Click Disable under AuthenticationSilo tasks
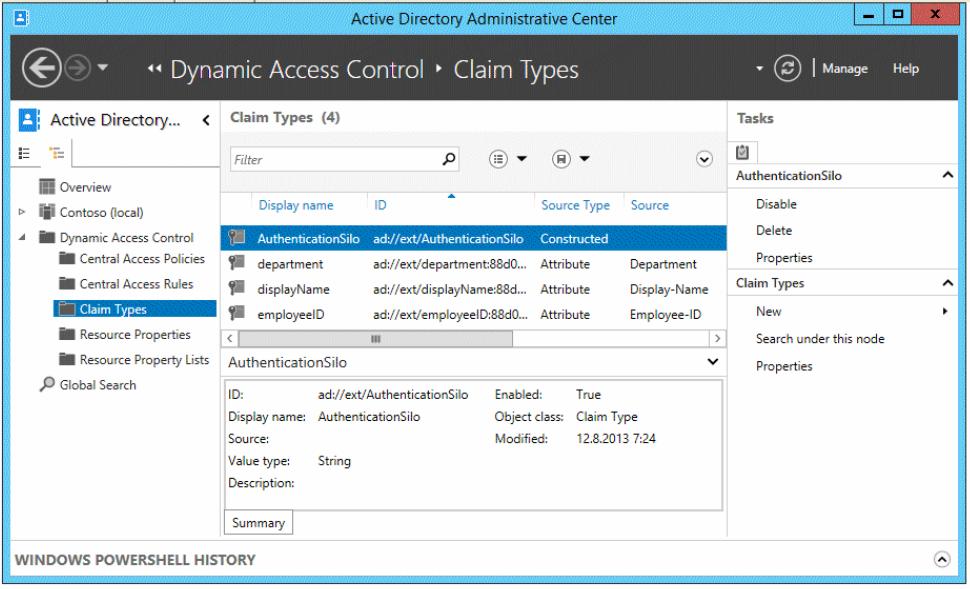The height and width of the screenshot is (589, 970). [776, 204]
